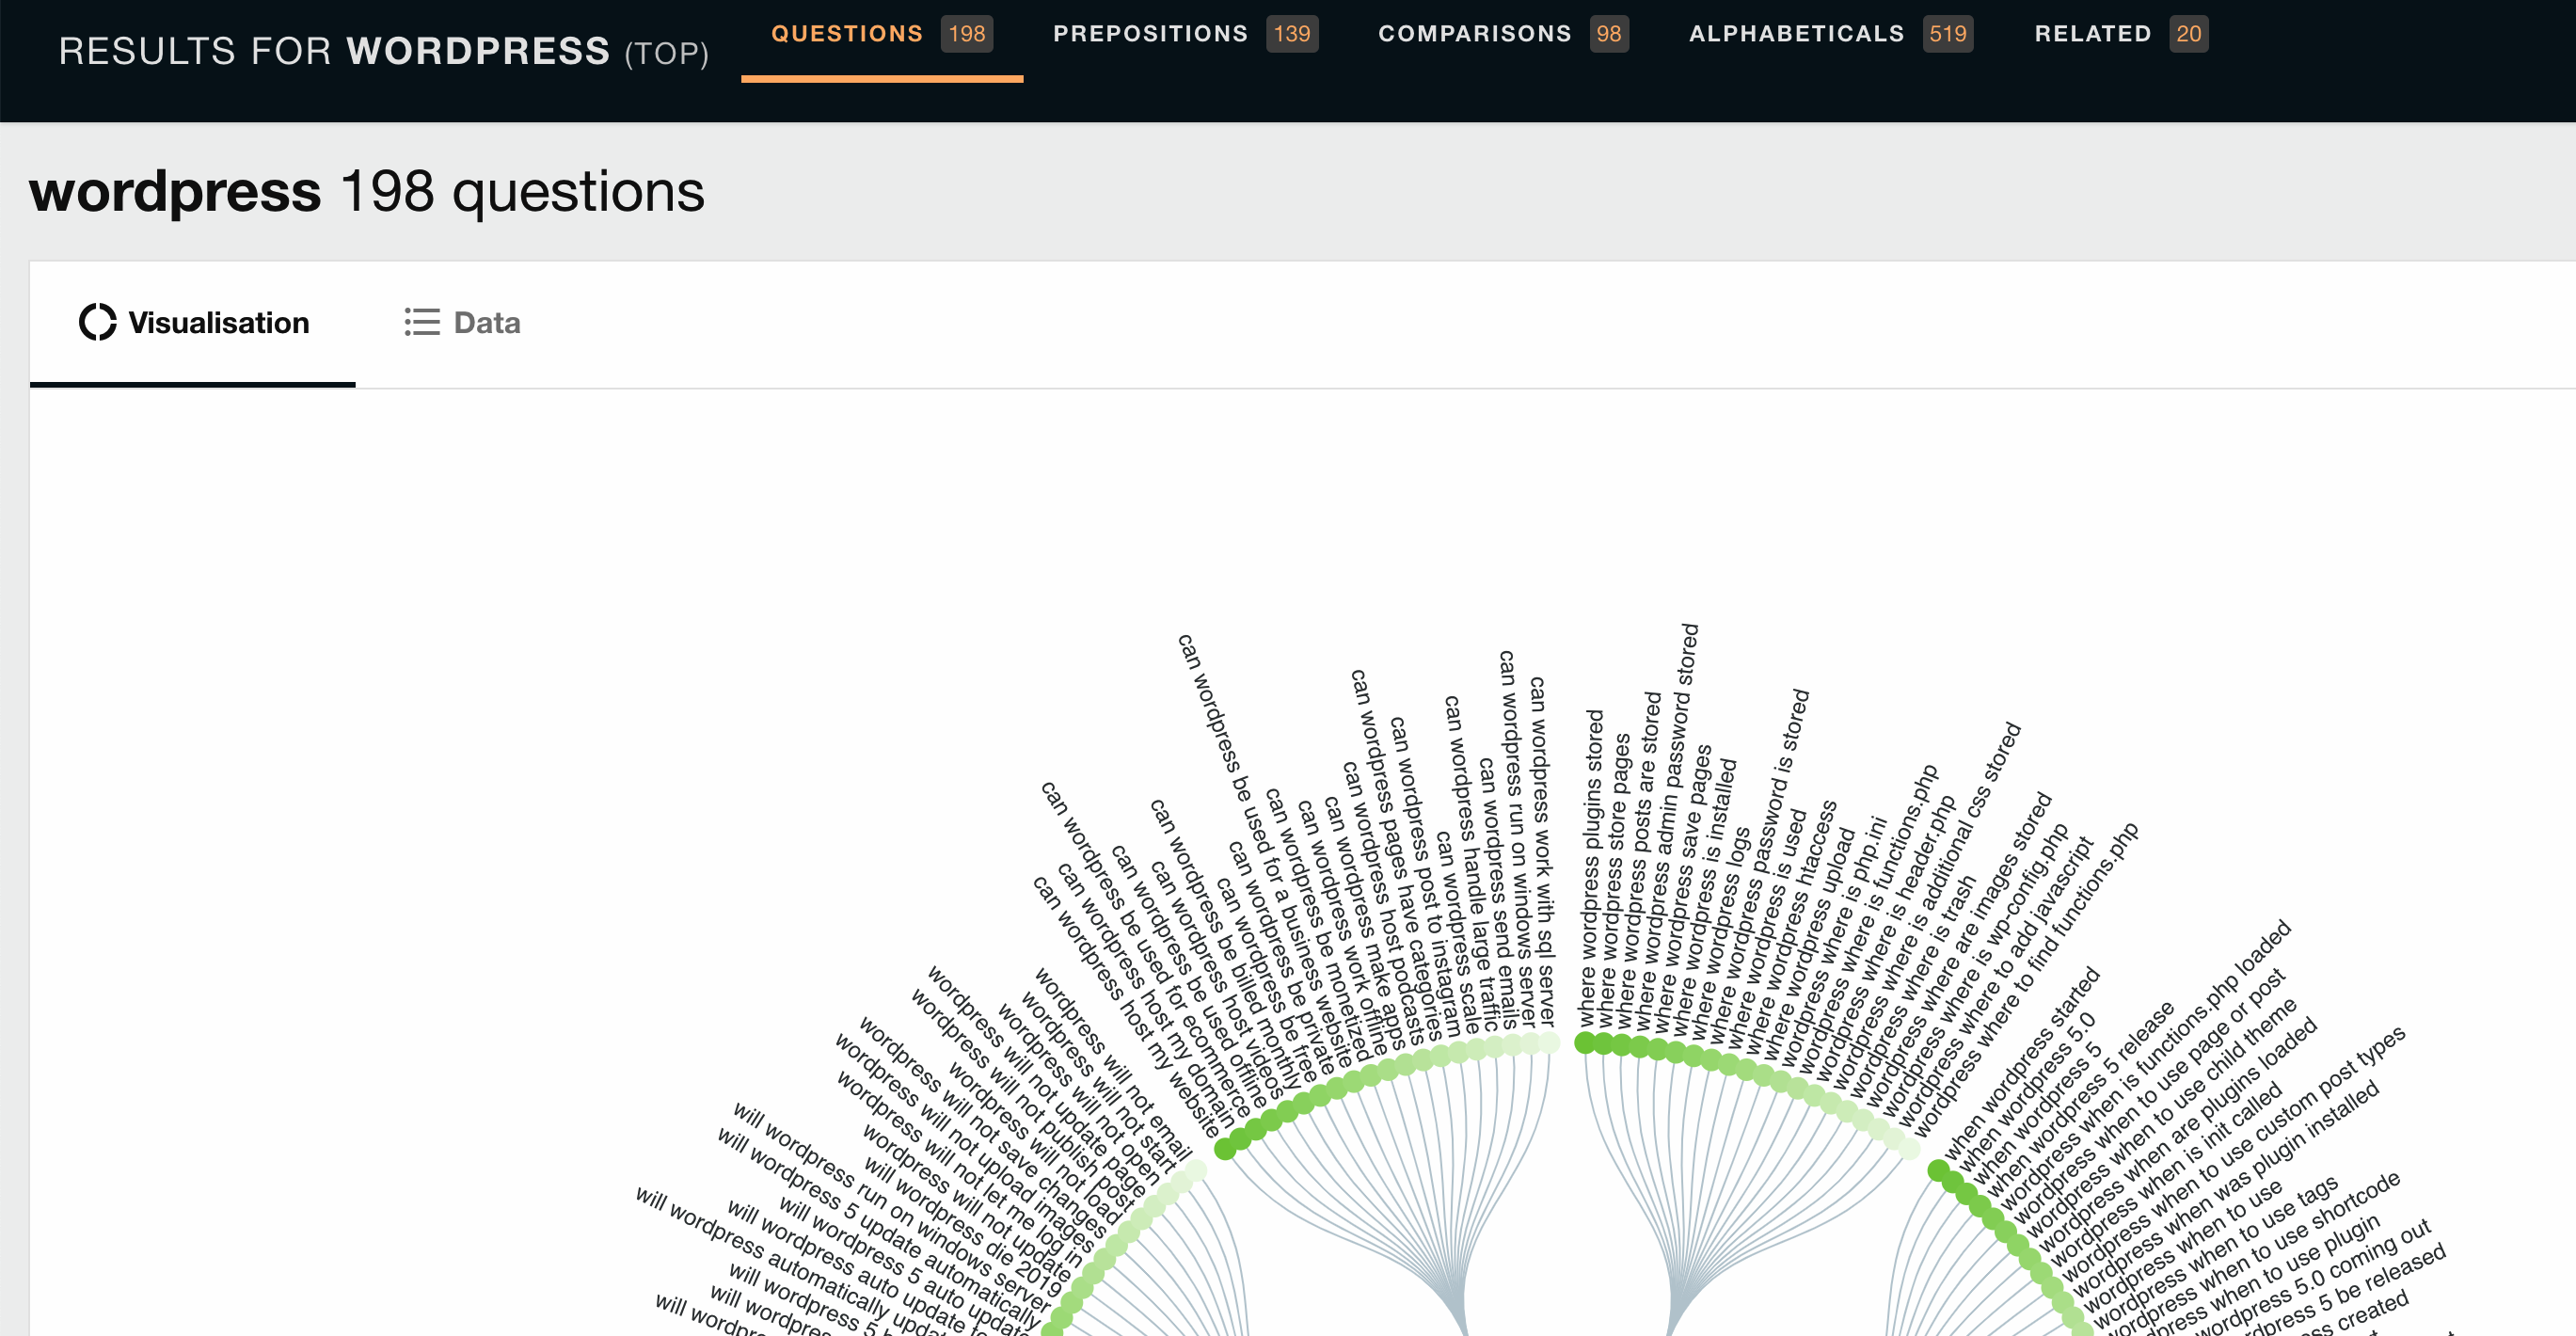This screenshot has width=2576, height=1336.
Task: Click the 139 count badge beside Prepositions
Action: (1292, 34)
